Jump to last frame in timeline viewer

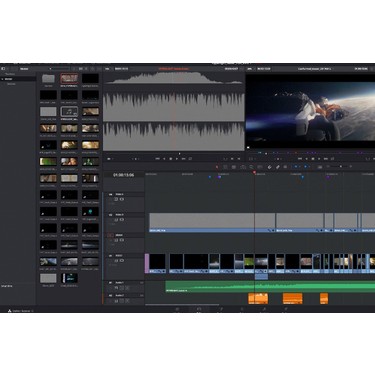(x=326, y=159)
